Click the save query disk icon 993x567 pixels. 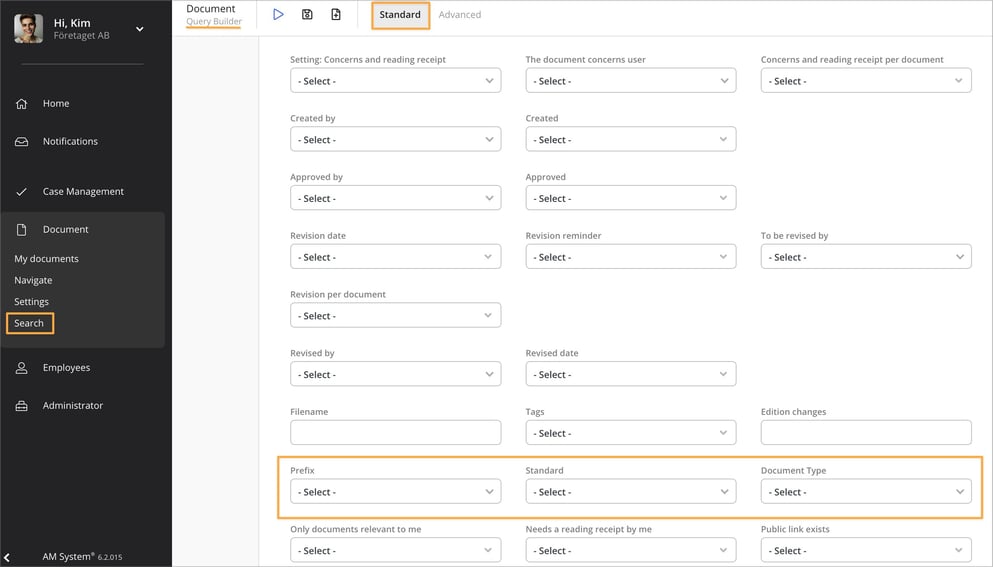click(x=307, y=14)
